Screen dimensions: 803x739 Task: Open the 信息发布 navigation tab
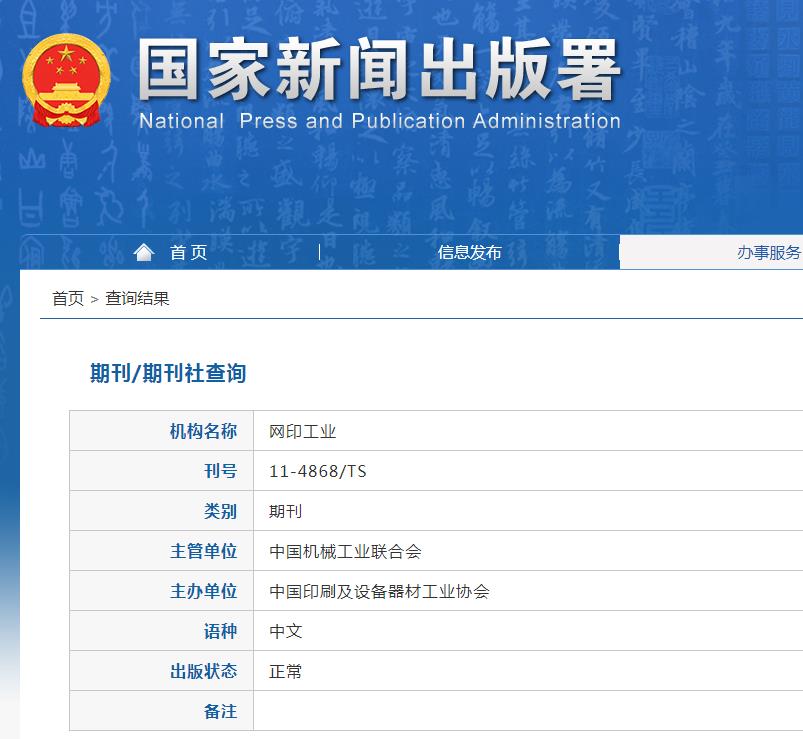[x=470, y=252]
